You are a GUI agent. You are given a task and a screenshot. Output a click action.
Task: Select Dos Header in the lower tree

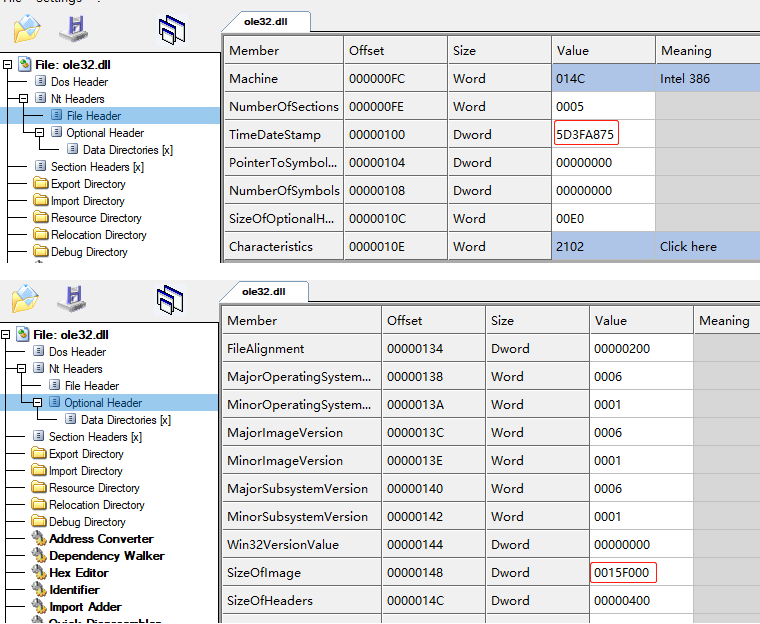click(78, 352)
